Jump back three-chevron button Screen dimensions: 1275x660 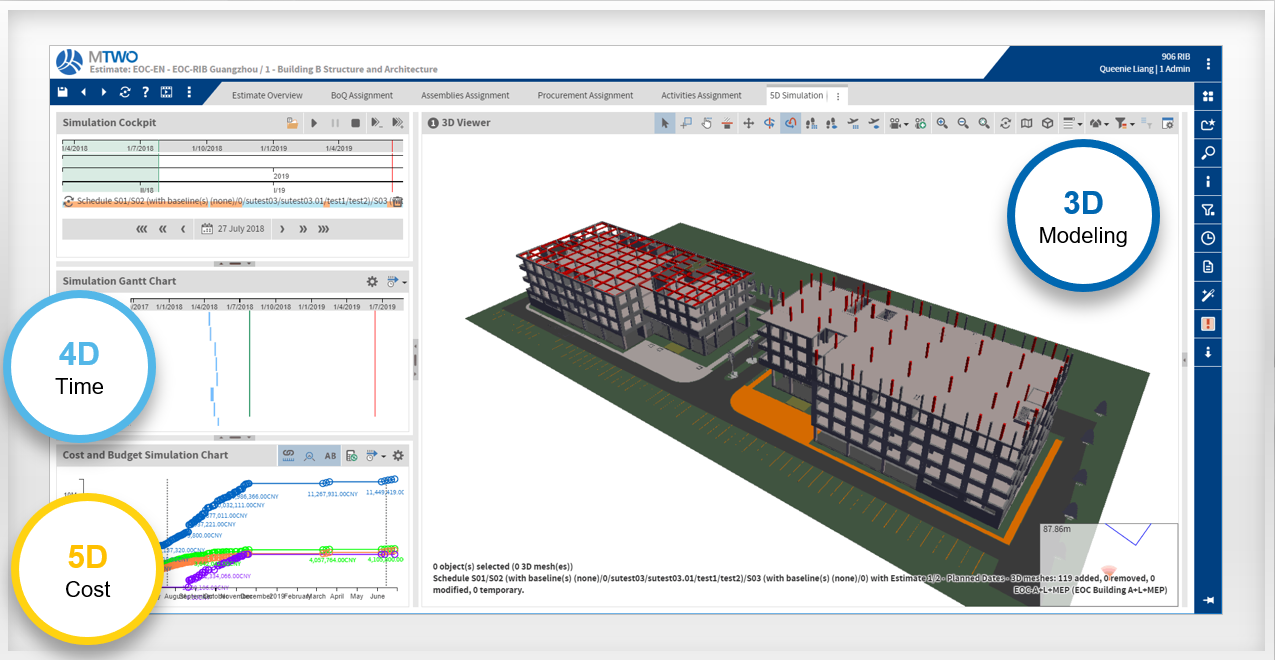(142, 229)
